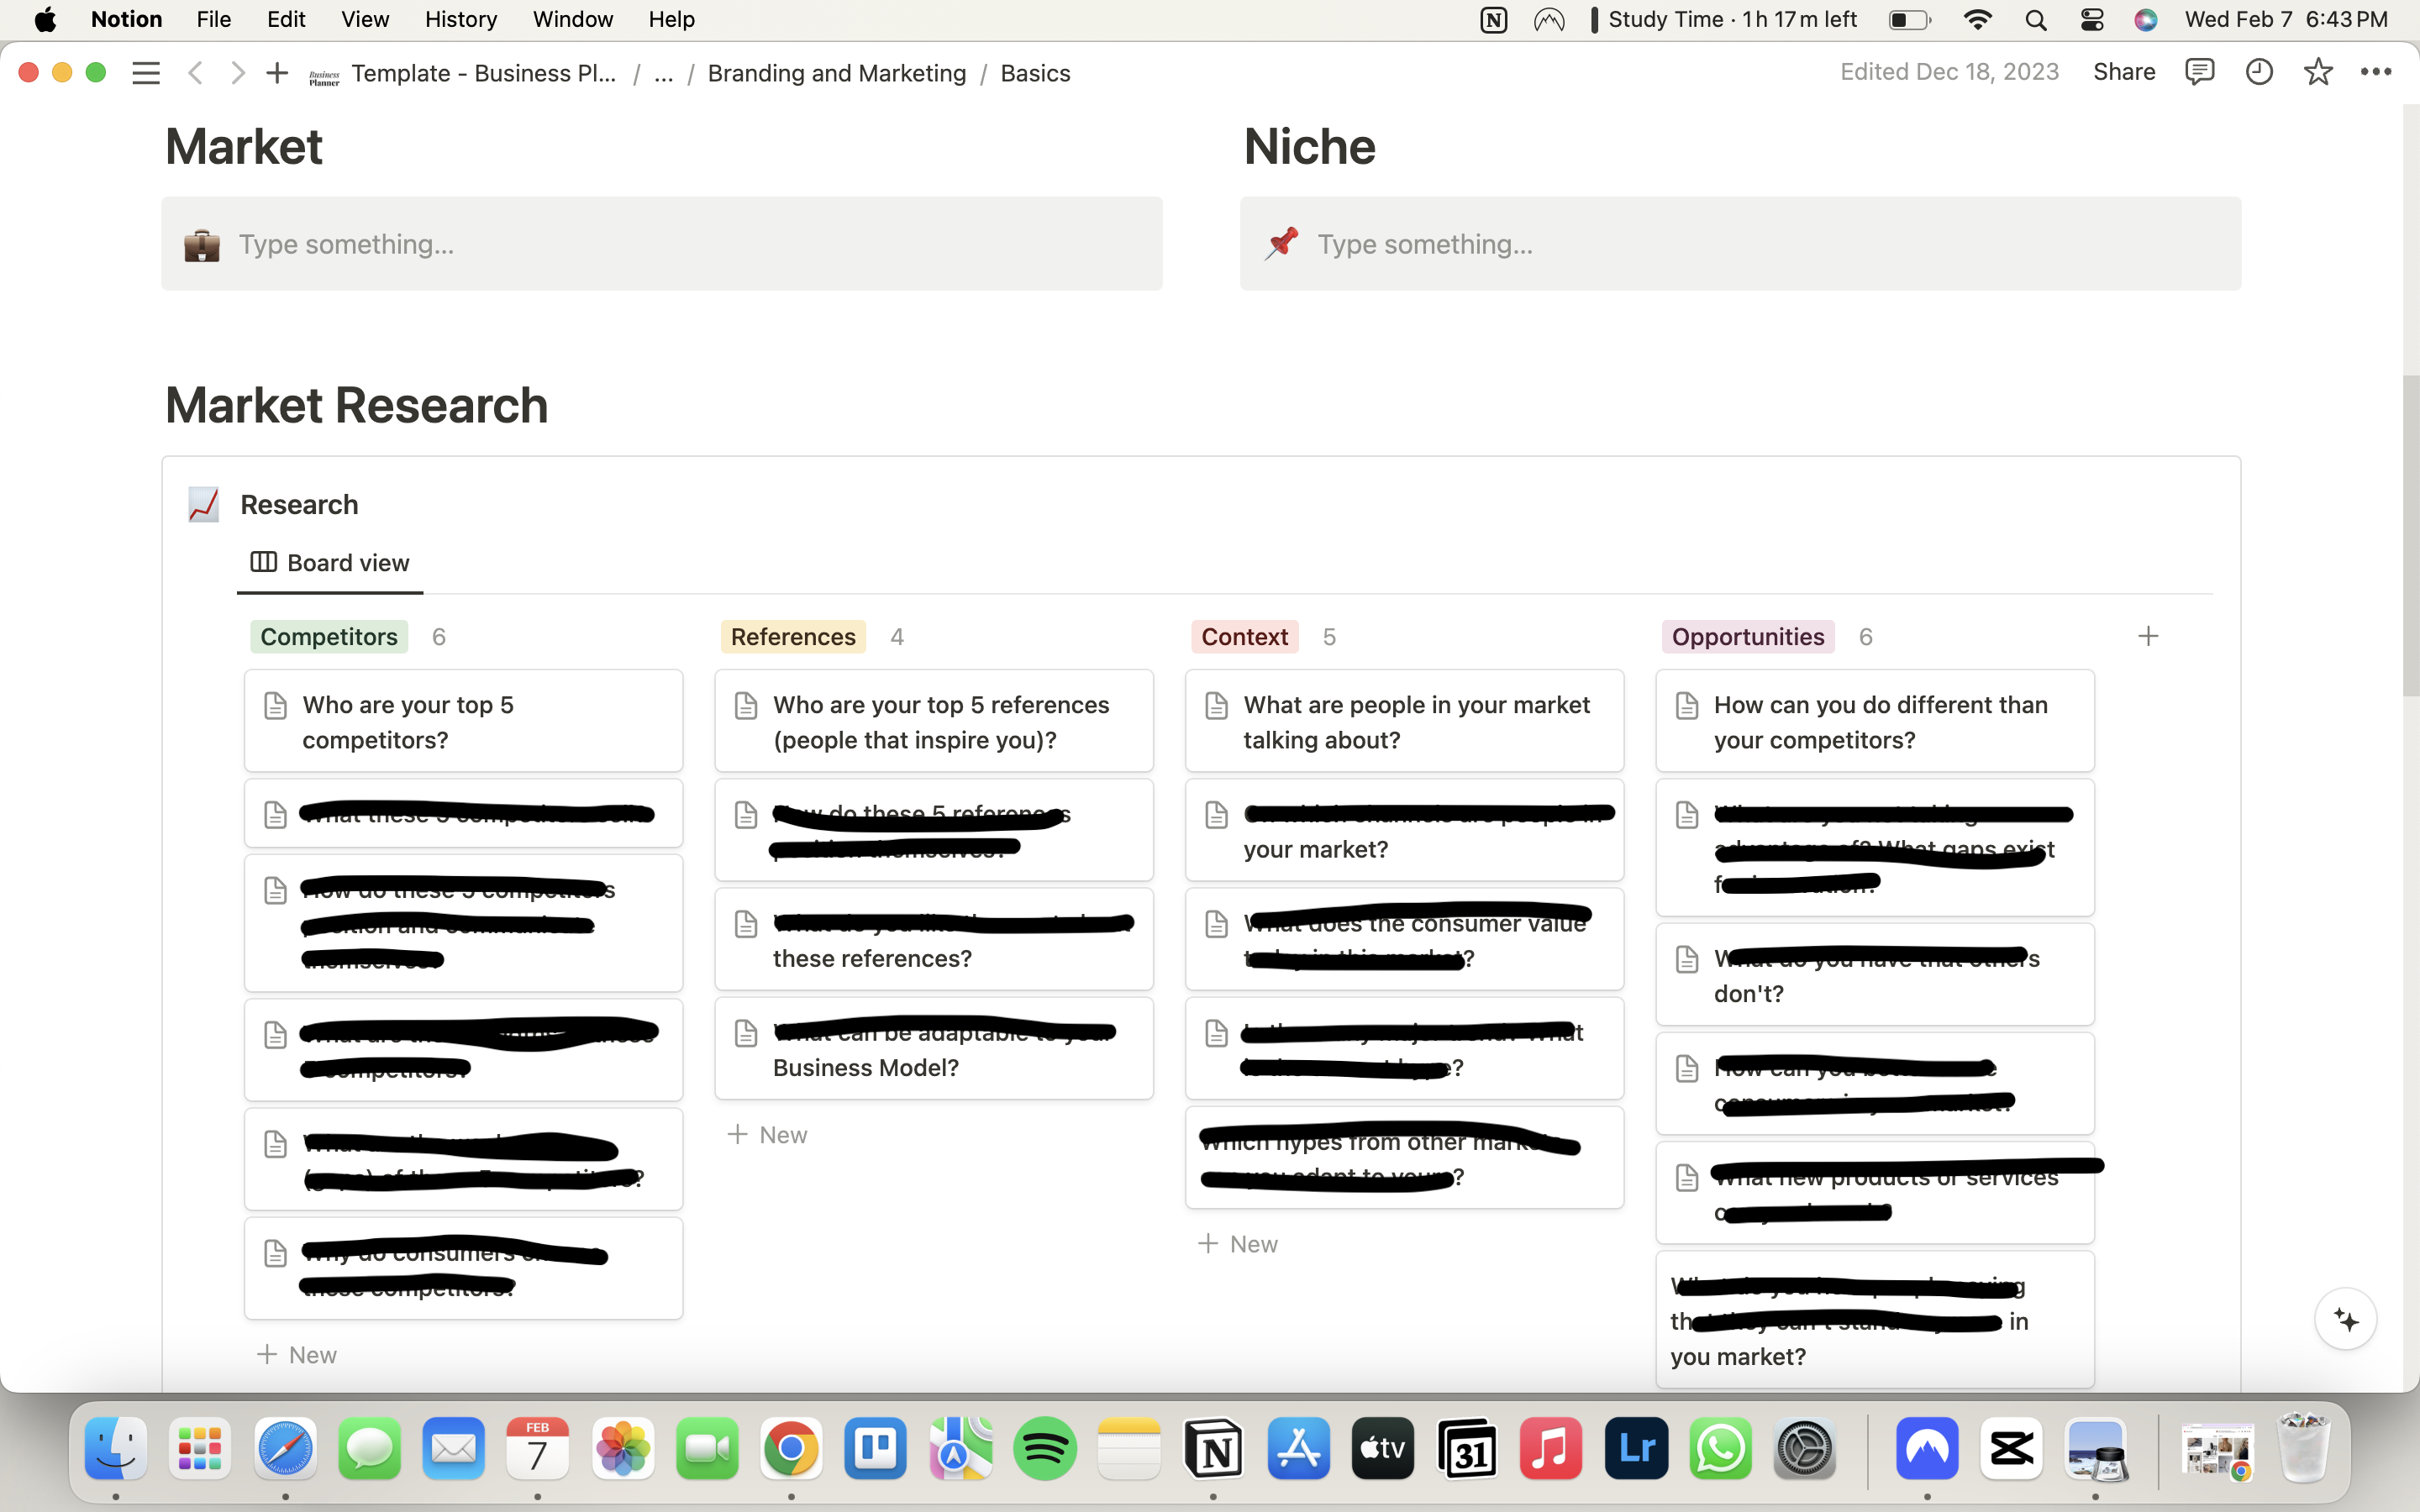
Task: Open the Competitors group label
Action: [329, 637]
